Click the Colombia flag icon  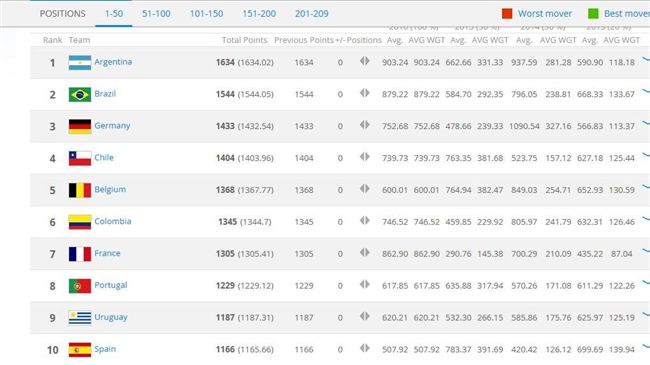click(80, 222)
